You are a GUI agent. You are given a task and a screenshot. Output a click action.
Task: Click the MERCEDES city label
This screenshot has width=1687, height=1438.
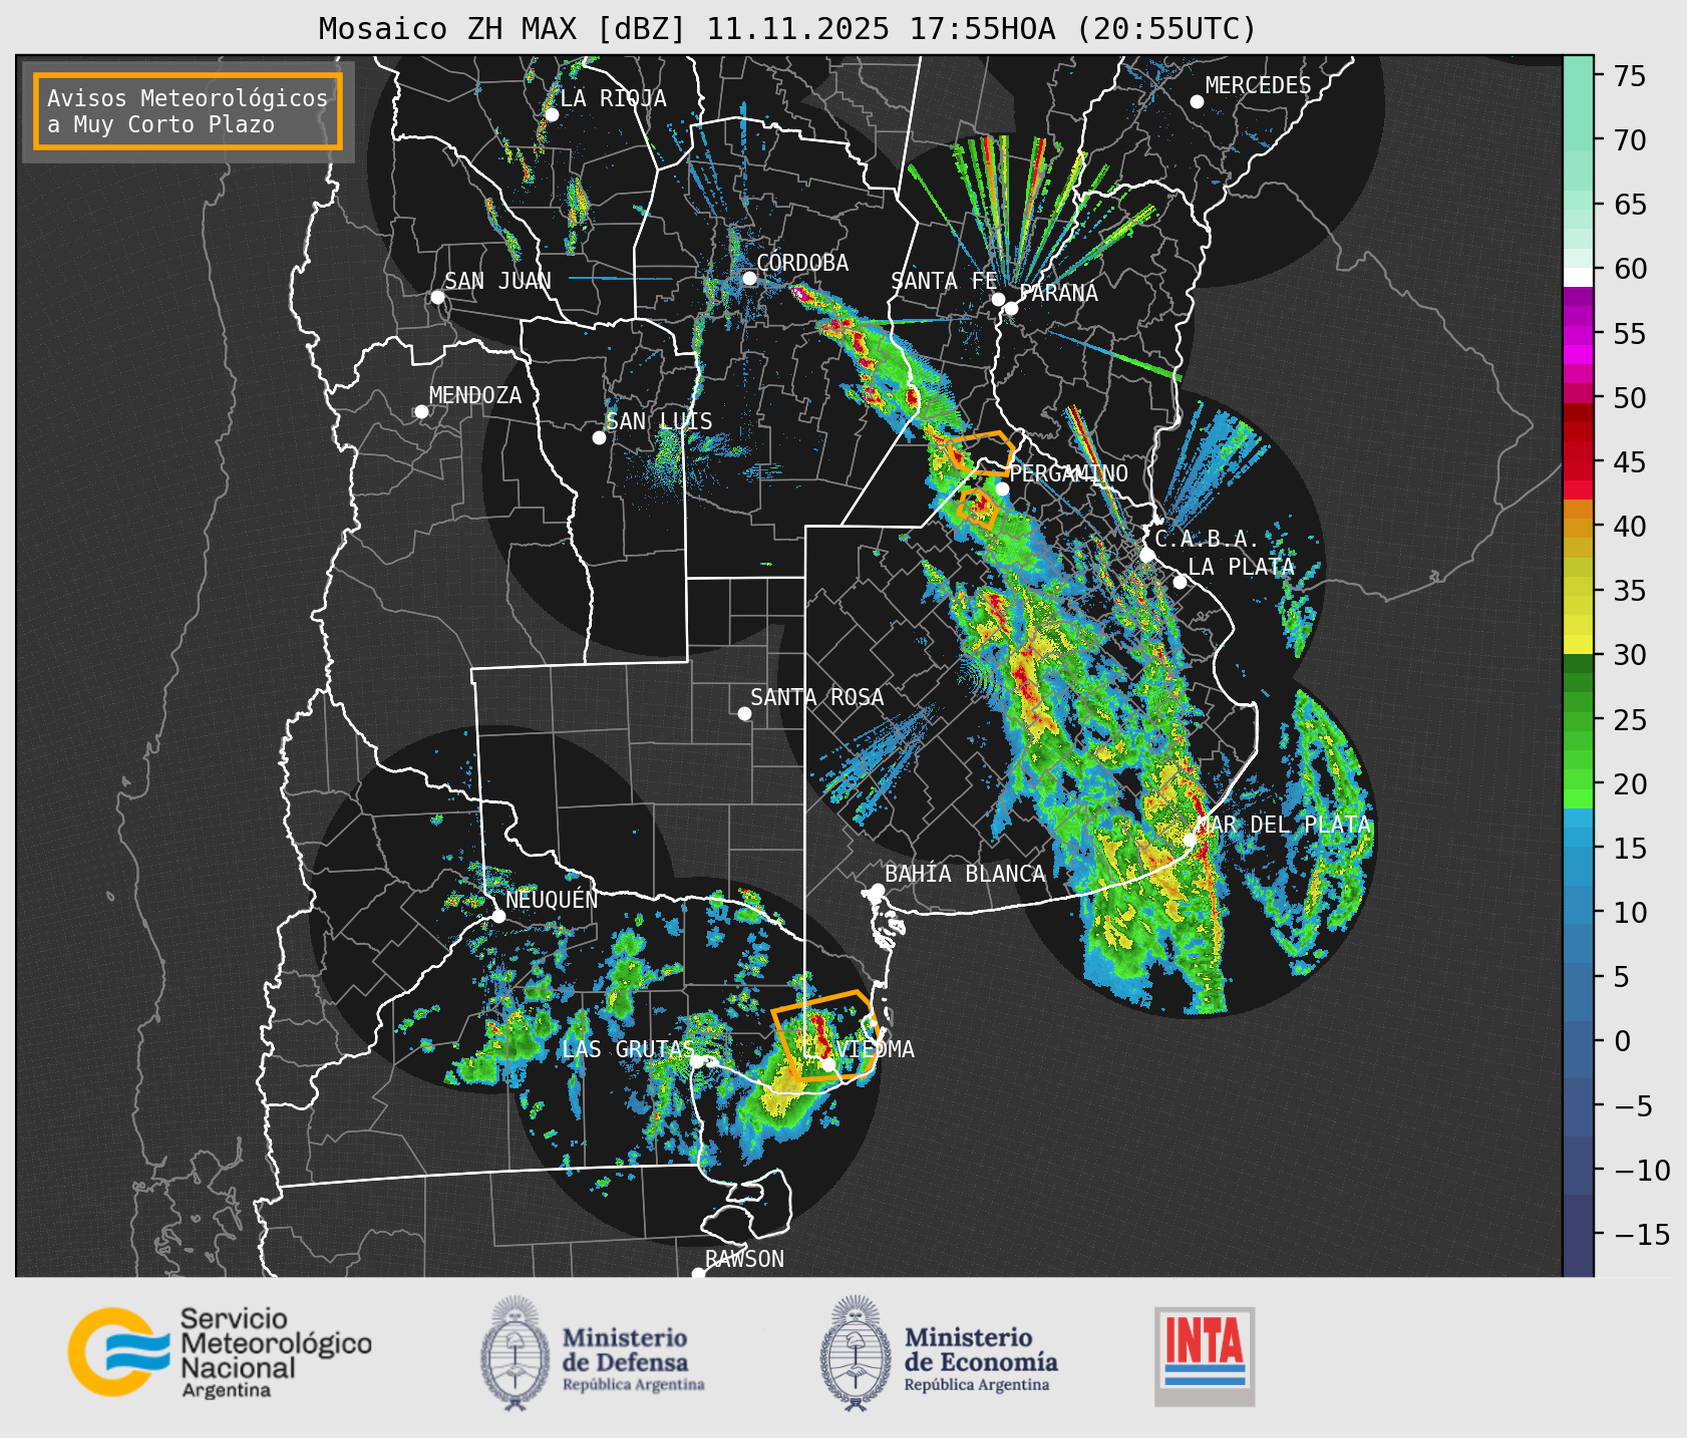1258,86
